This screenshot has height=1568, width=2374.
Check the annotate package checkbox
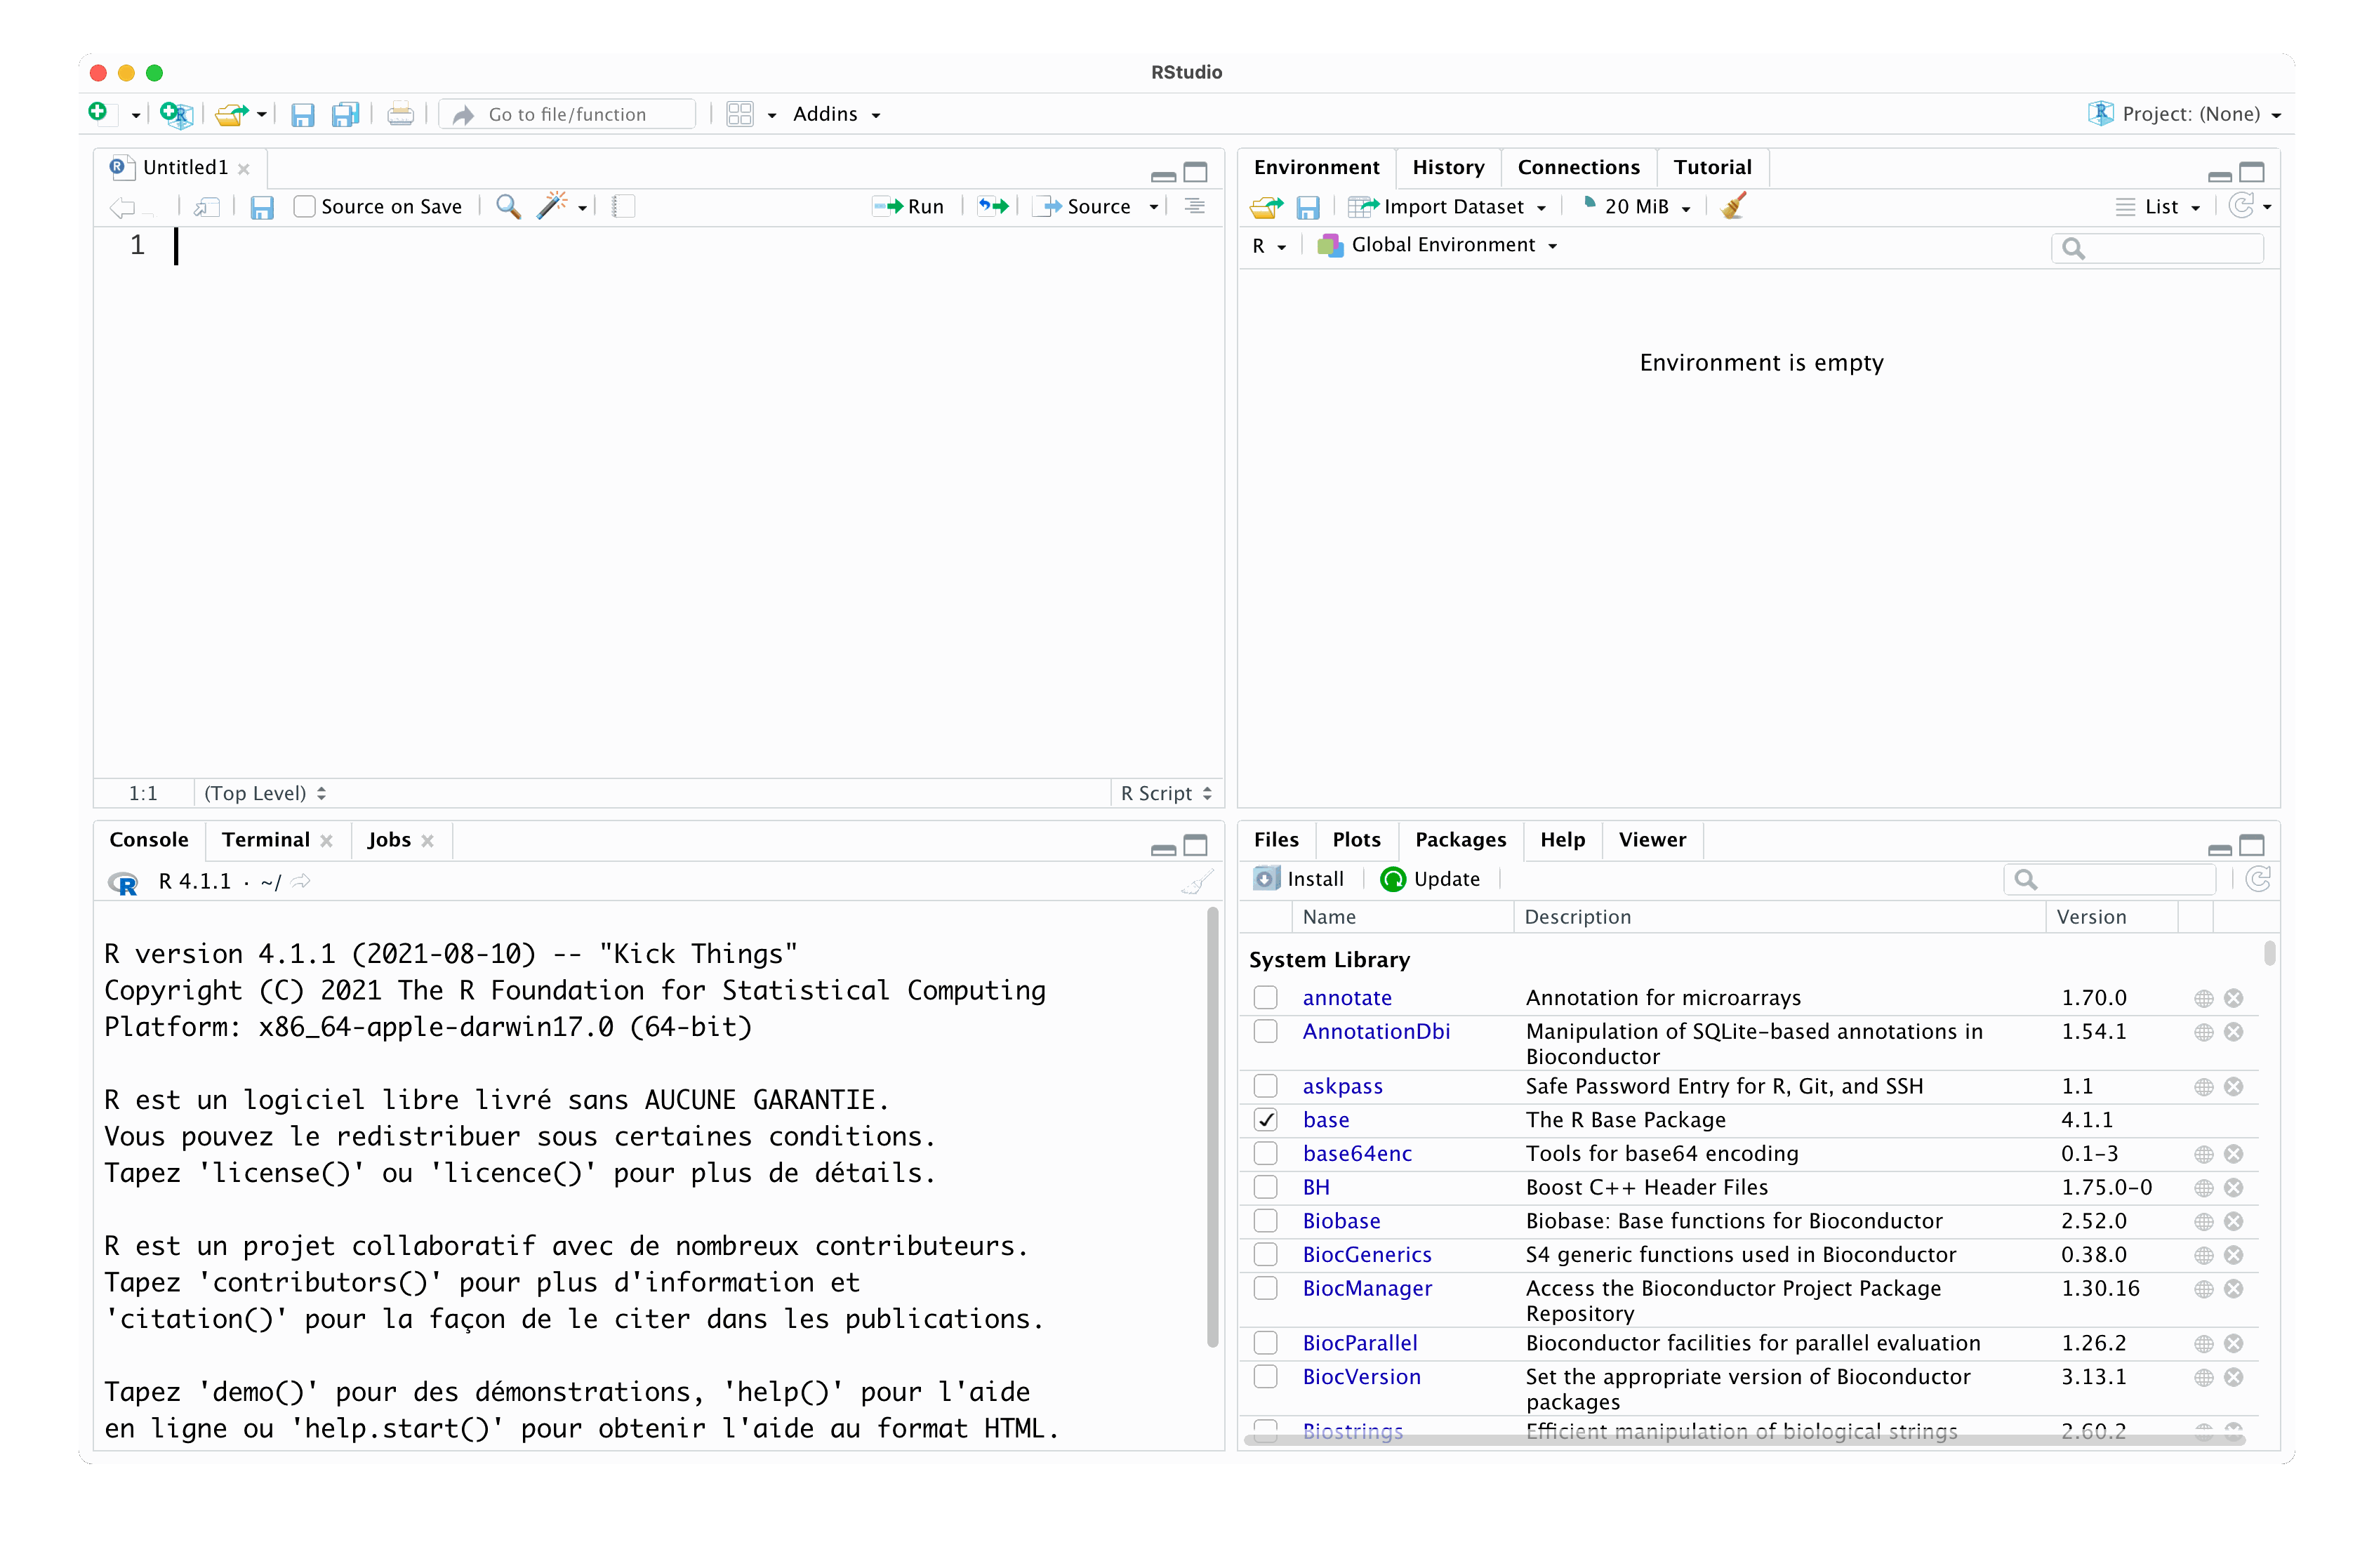pyautogui.click(x=1266, y=998)
